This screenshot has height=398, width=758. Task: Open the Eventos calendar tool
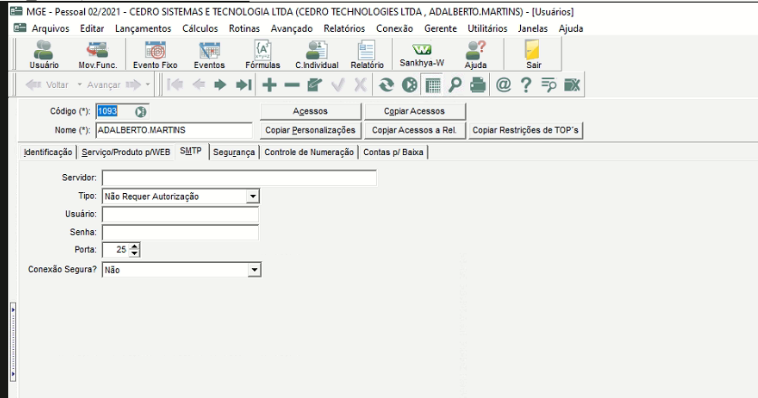pos(209,54)
